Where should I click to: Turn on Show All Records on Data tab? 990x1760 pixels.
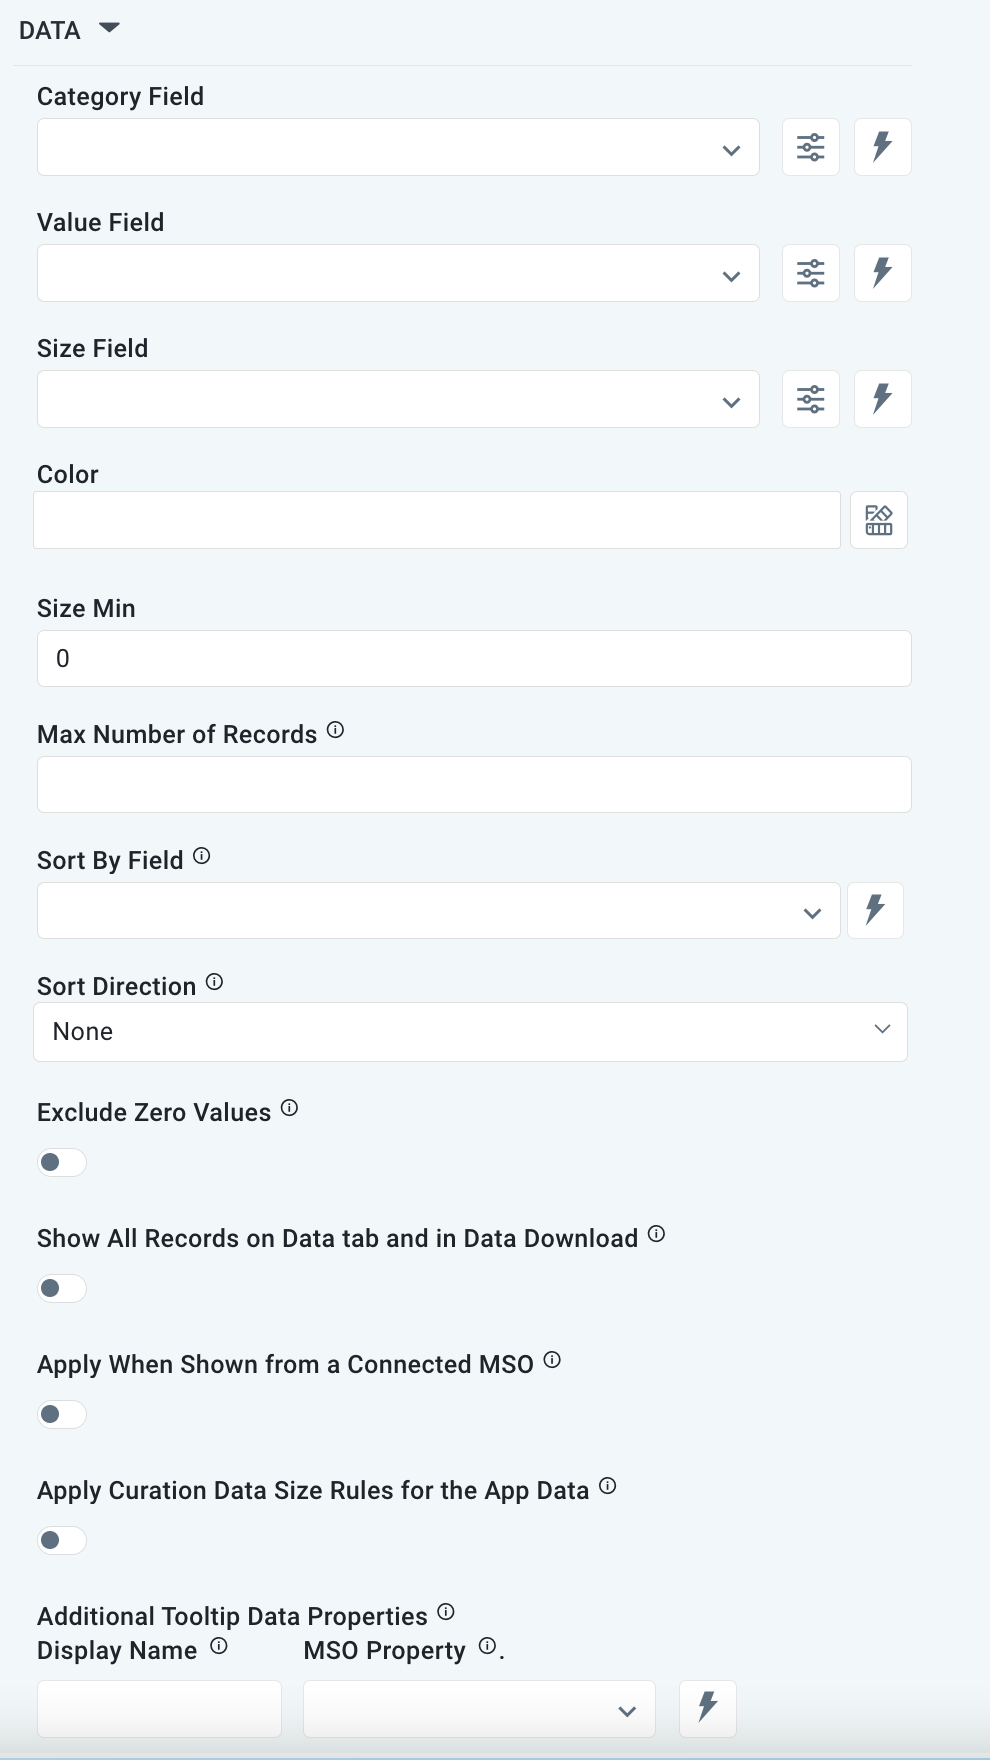[61, 1288]
